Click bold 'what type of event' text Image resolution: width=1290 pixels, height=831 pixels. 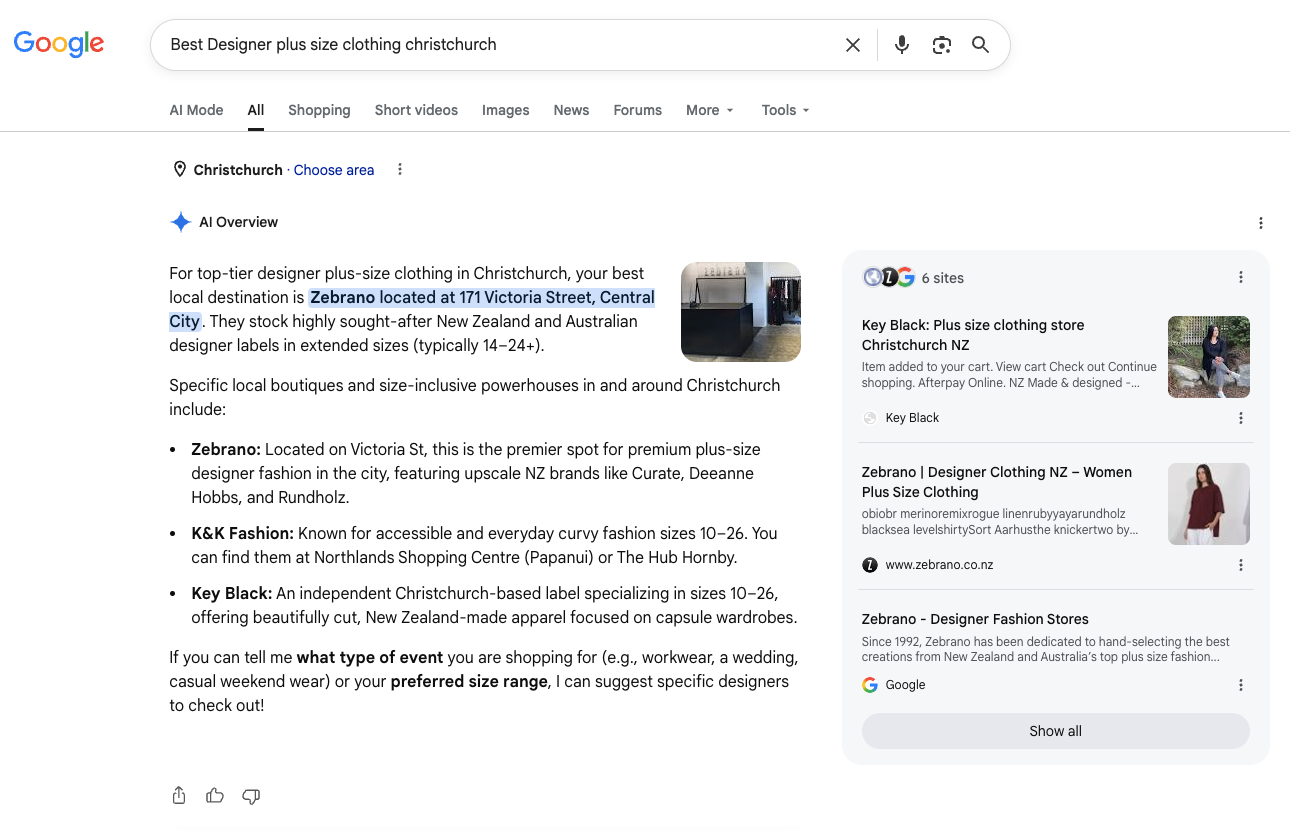tap(370, 657)
